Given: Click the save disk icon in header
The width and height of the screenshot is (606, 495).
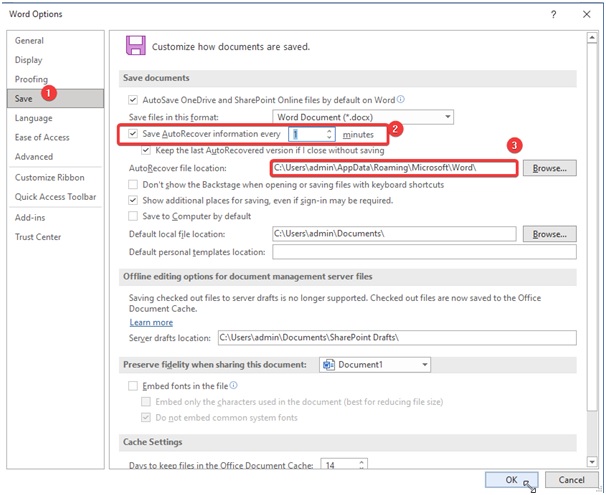Looking at the screenshot, I should 134,45.
